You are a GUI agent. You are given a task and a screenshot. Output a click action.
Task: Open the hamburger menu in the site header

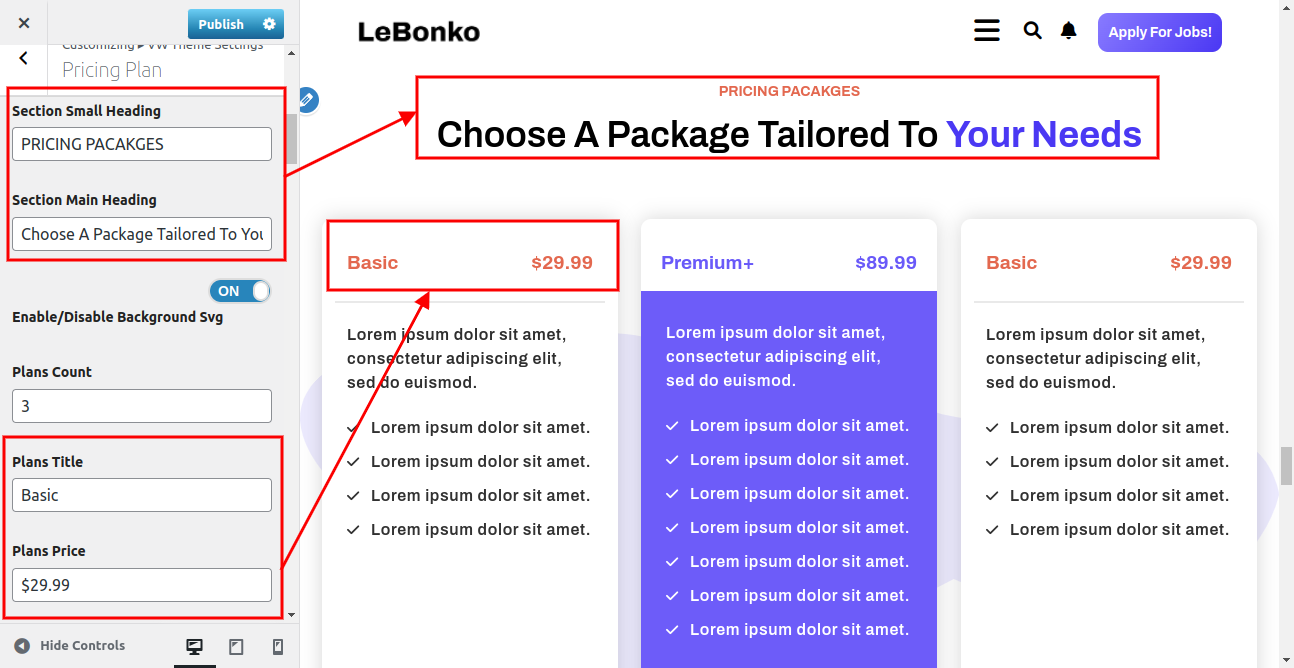point(987,31)
